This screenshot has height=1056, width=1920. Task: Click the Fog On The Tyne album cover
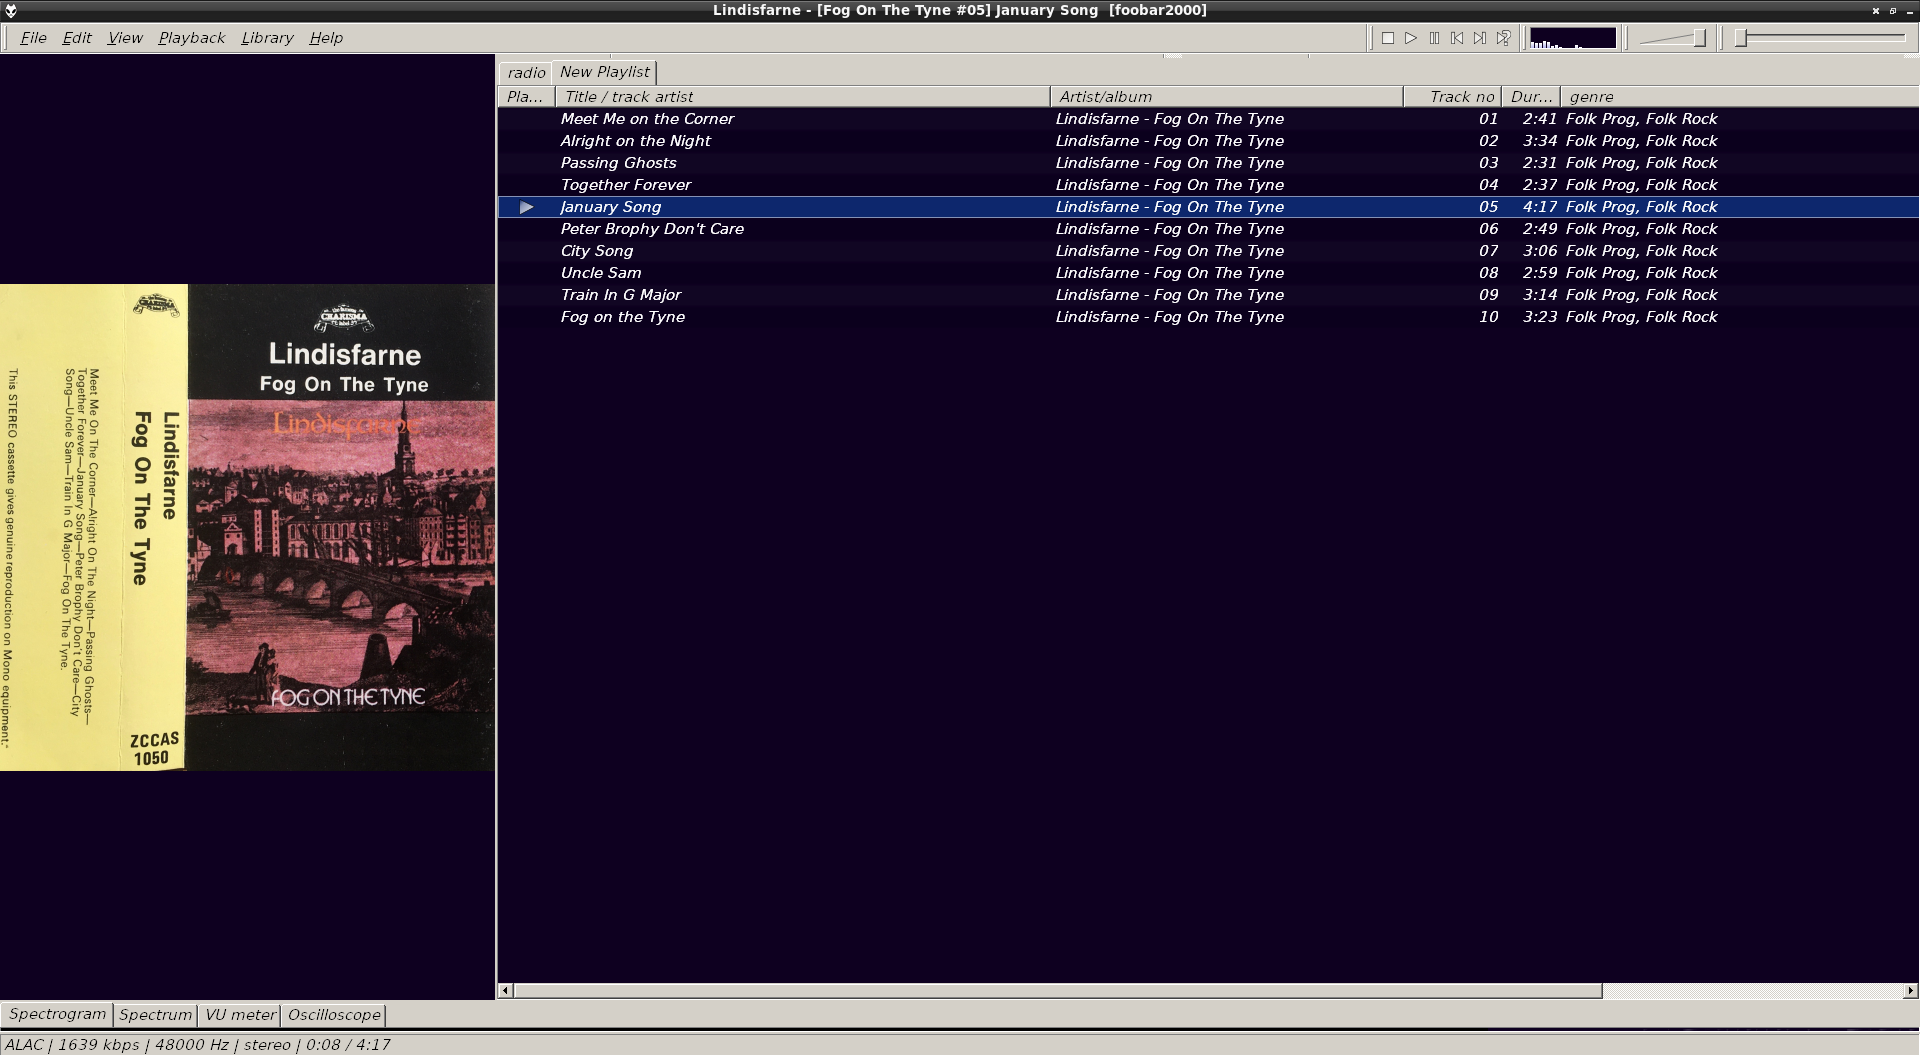[247, 527]
